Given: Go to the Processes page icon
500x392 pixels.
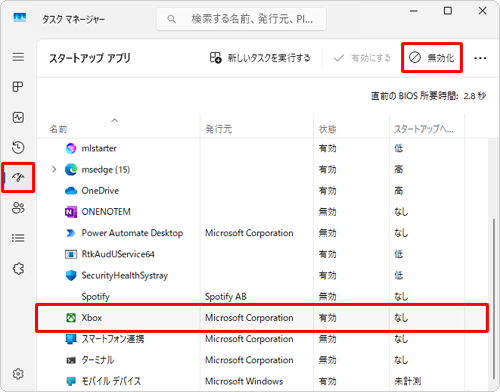Looking at the screenshot, I should point(18,87).
